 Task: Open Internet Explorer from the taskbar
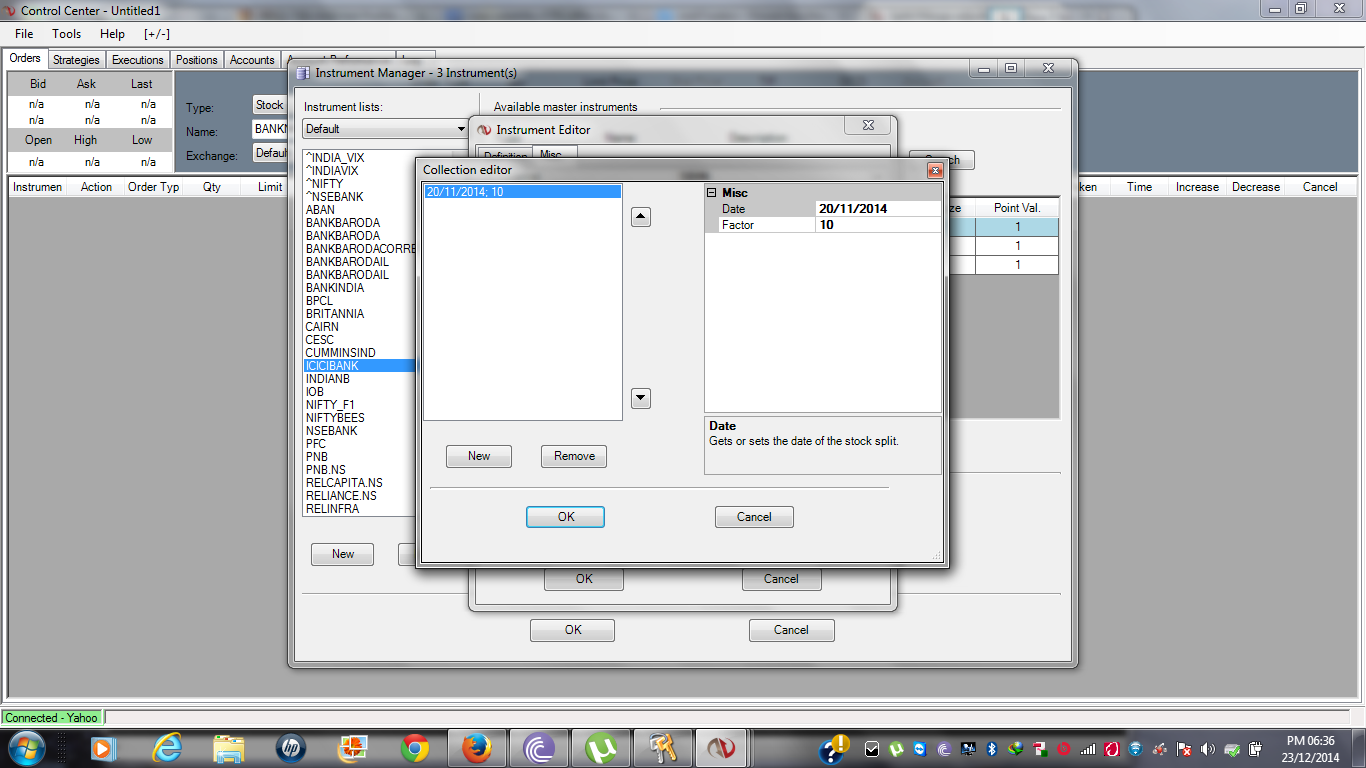pyautogui.click(x=166, y=748)
